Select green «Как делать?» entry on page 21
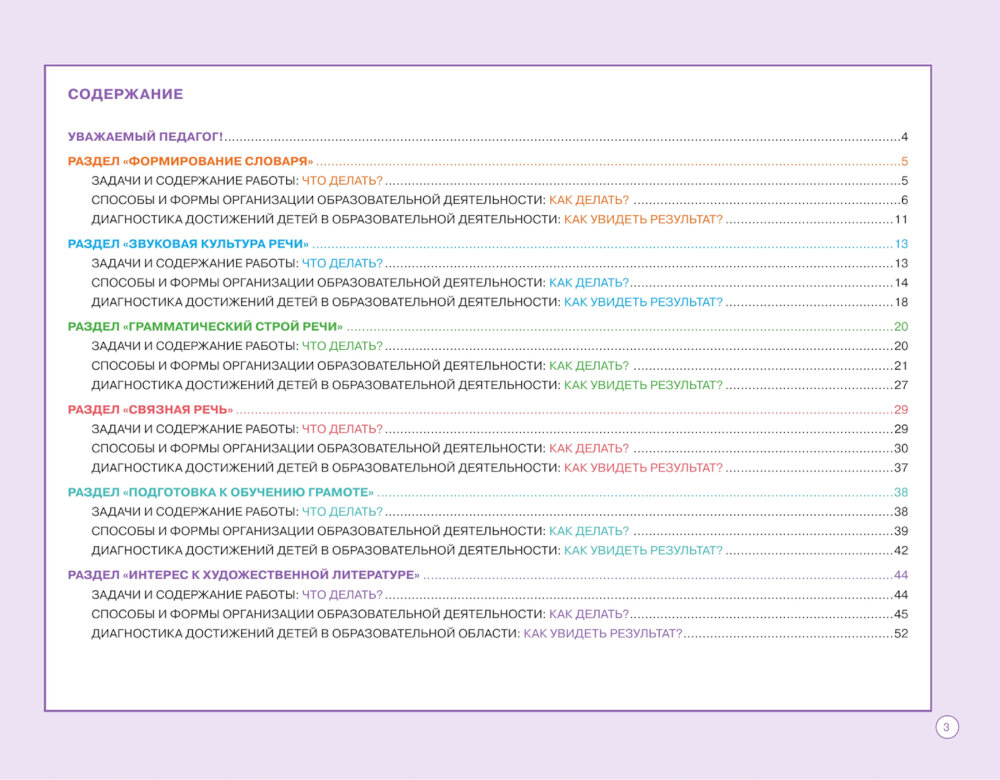The image size is (1000, 780). pos(589,366)
